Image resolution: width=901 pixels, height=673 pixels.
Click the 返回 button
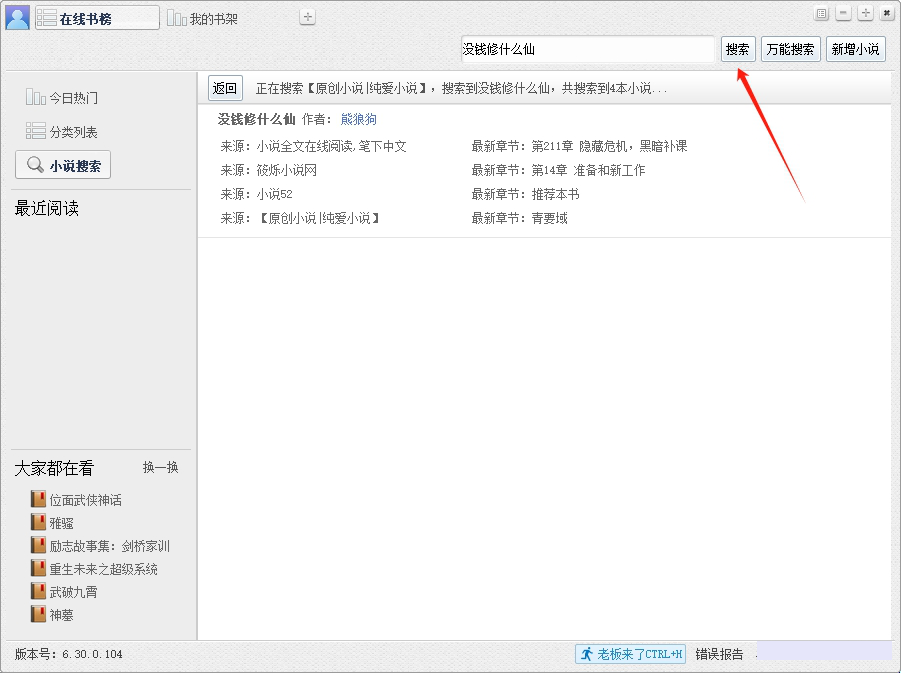click(x=226, y=88)
